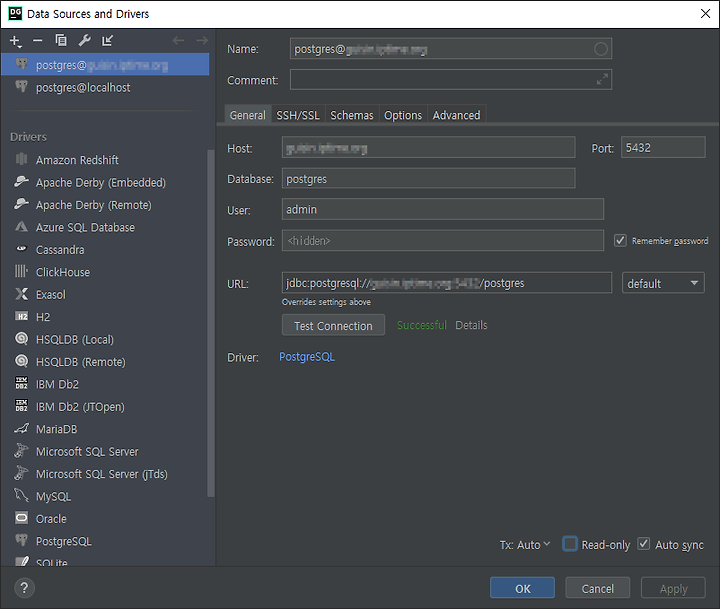Click the color circle in Name field

(x=601, y=49)
